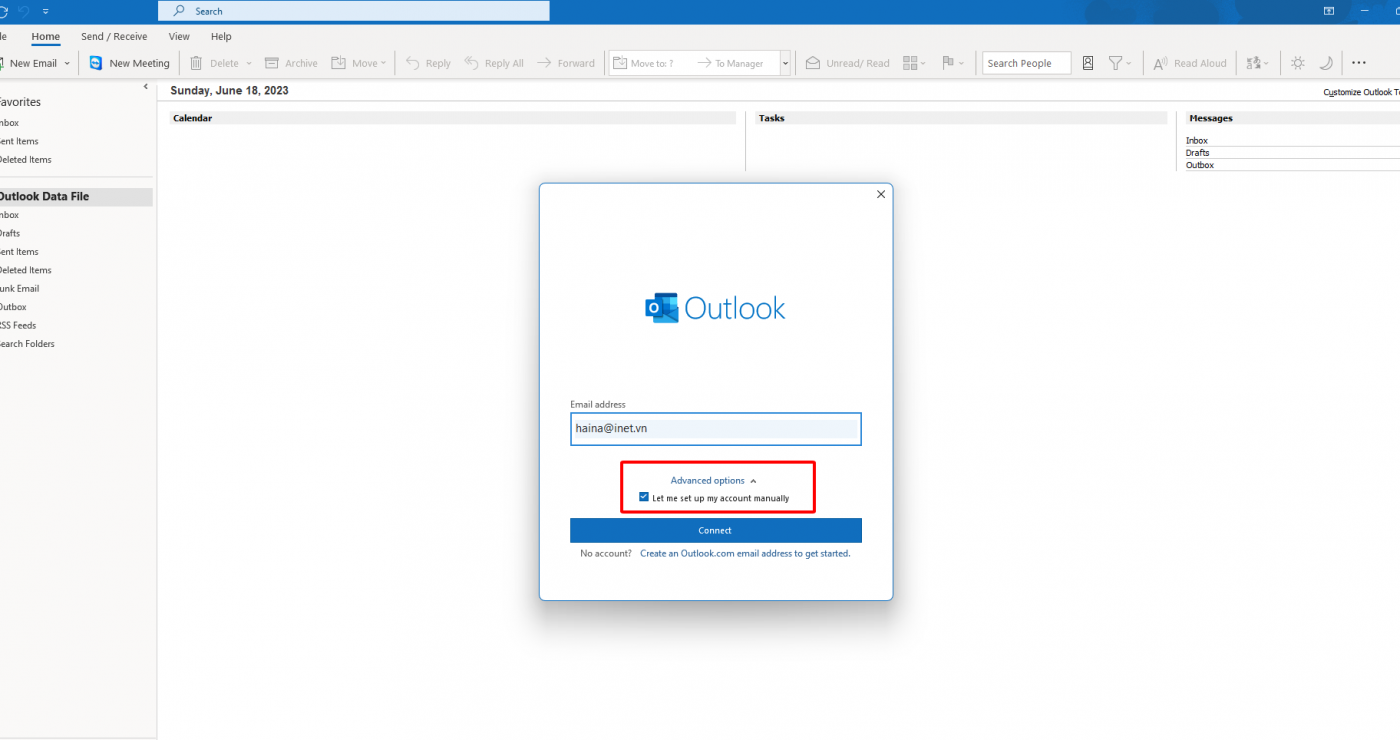Click the Categorize colored squares icon
Viewport: 1400px width, 740px height.
coord(910,63)
